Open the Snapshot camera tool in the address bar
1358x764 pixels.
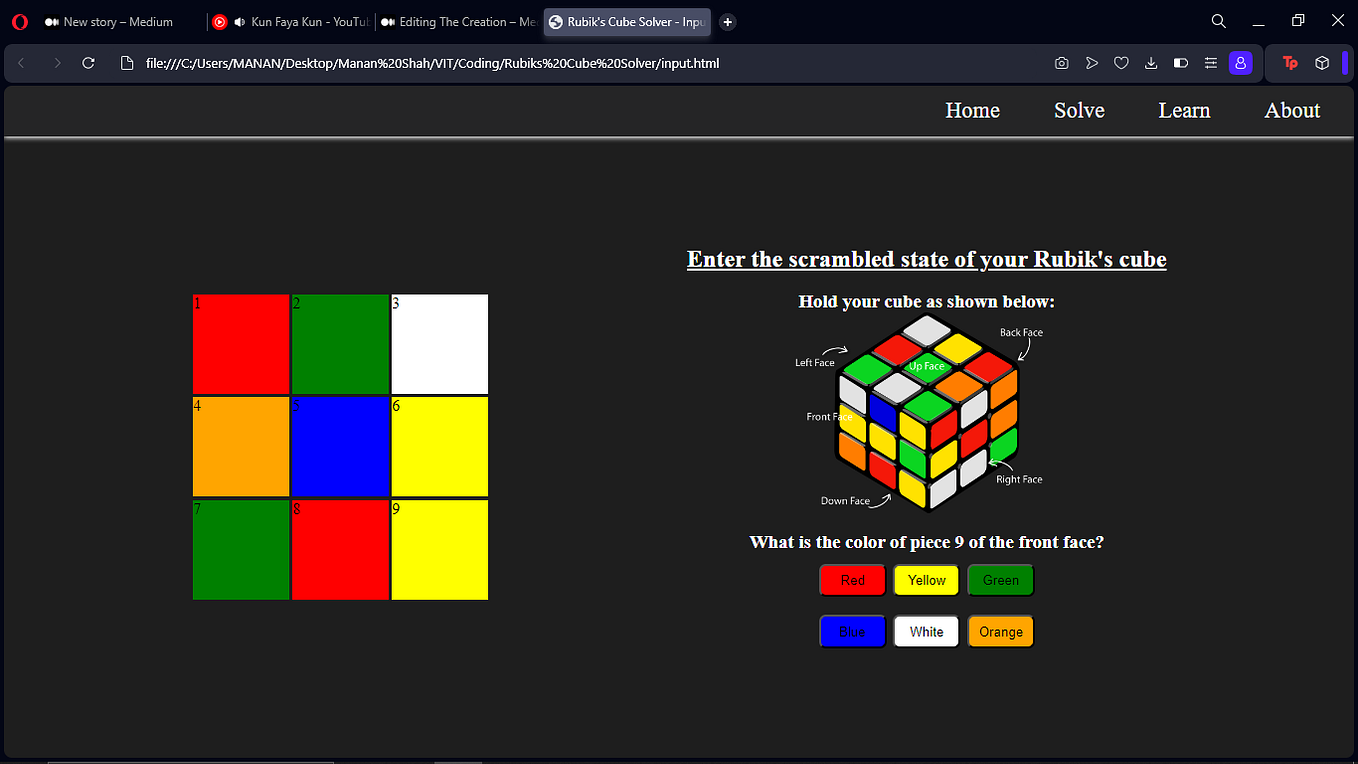(1061, 63)
